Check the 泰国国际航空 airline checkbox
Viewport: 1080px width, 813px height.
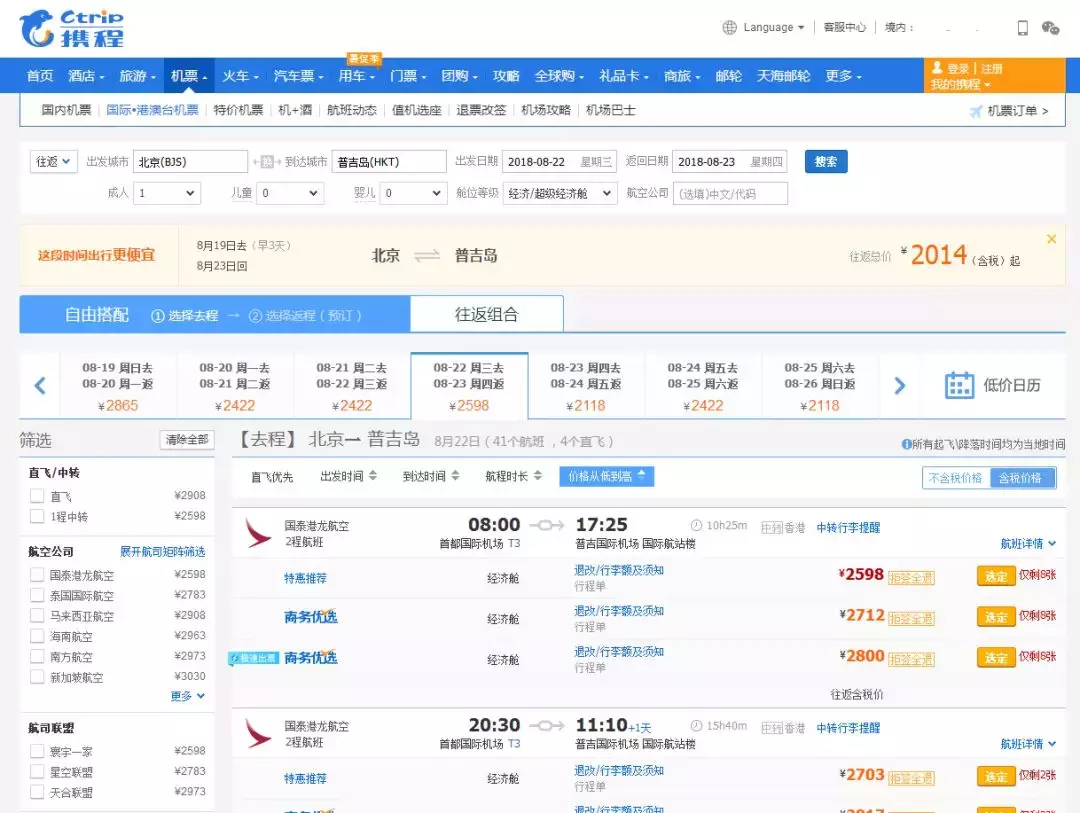(36, 595)
